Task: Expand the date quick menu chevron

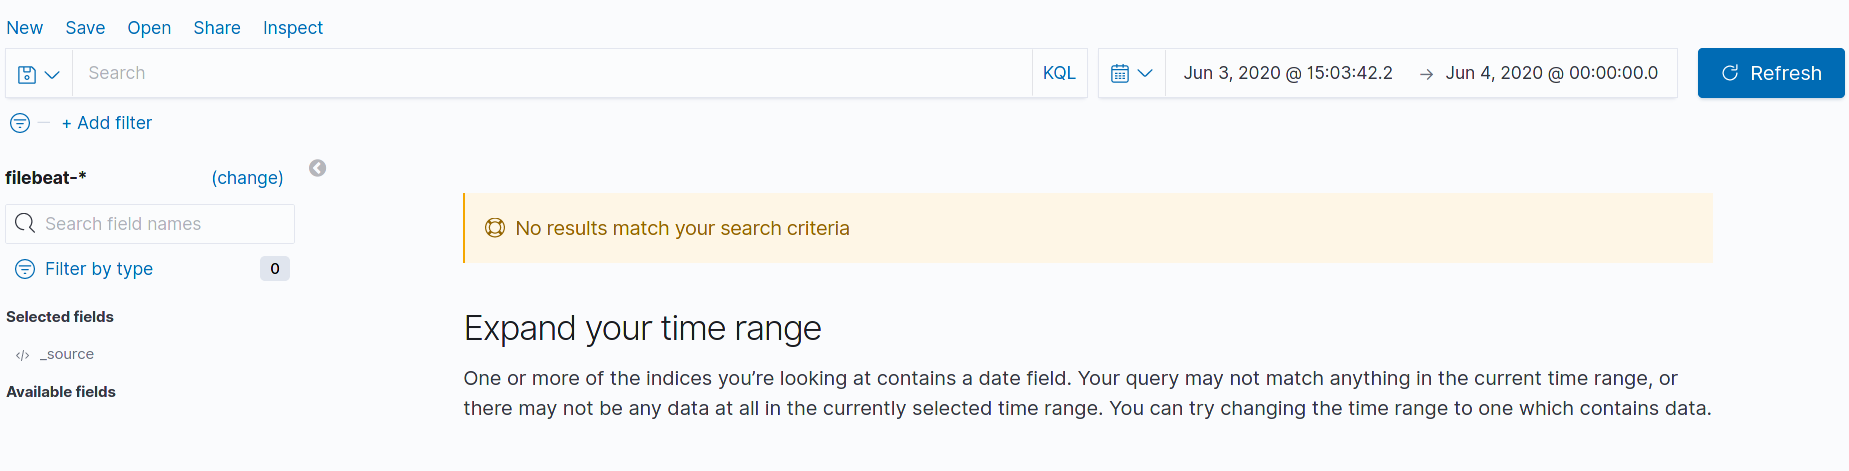Action: (1146, 73)
